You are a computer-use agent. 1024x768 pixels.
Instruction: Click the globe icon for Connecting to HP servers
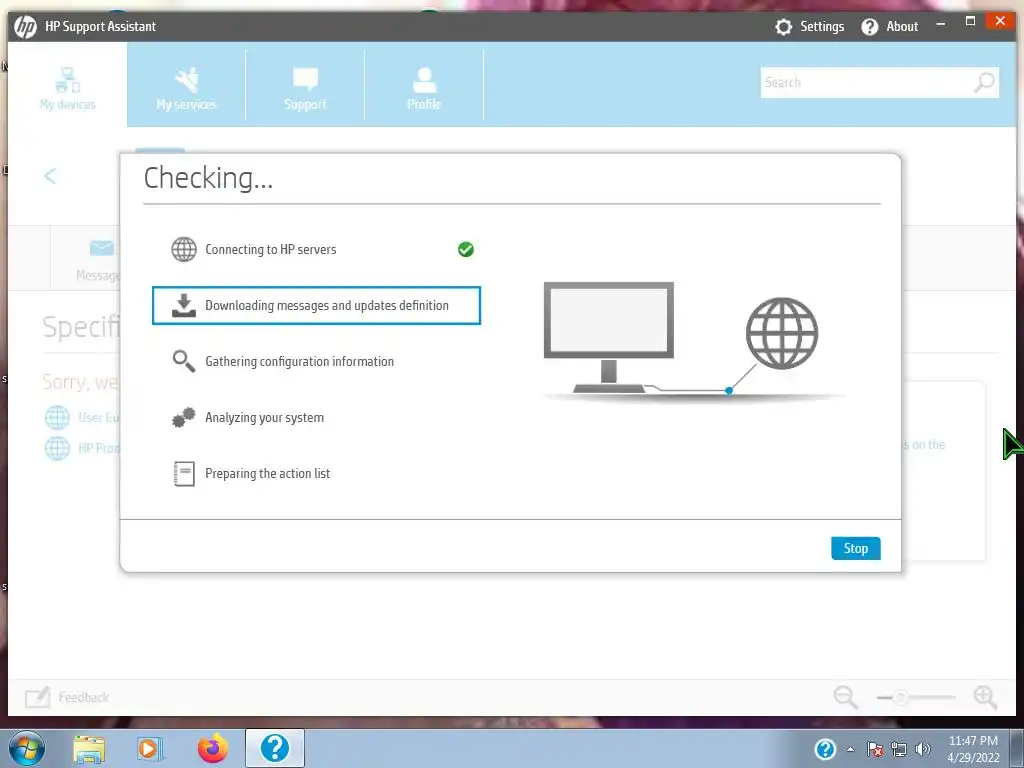[184, 249]
